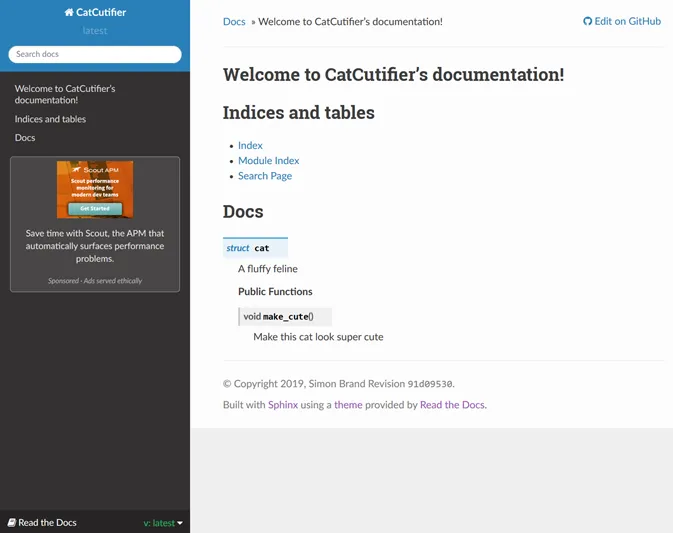Click the book icon beside Read the Docs

[12, 522]
